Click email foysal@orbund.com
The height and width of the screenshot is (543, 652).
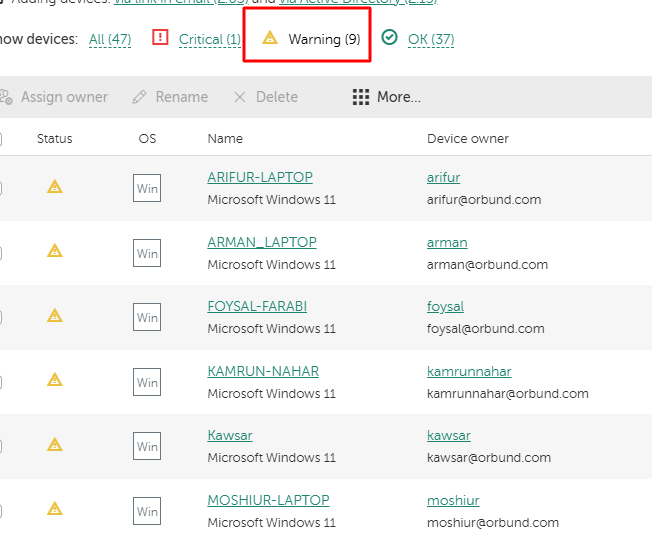click(x=486, y=329)
